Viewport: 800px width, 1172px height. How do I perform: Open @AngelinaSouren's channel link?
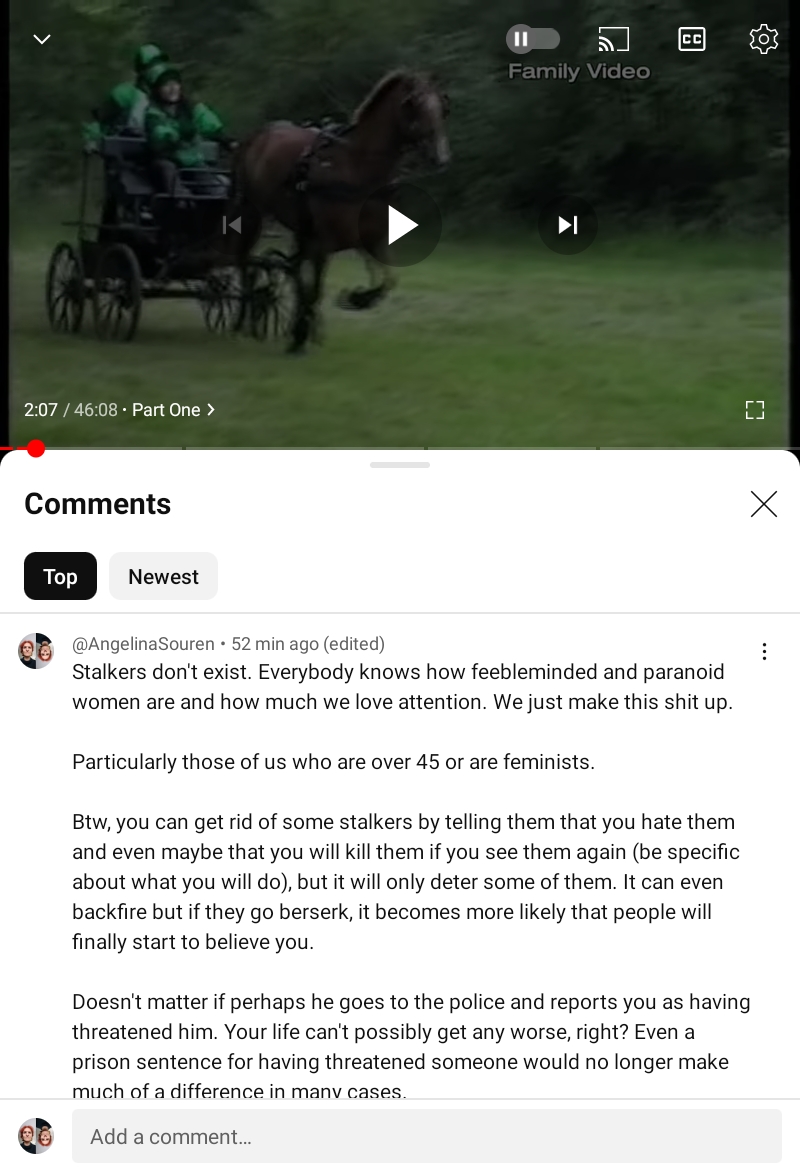pos(143,644)
